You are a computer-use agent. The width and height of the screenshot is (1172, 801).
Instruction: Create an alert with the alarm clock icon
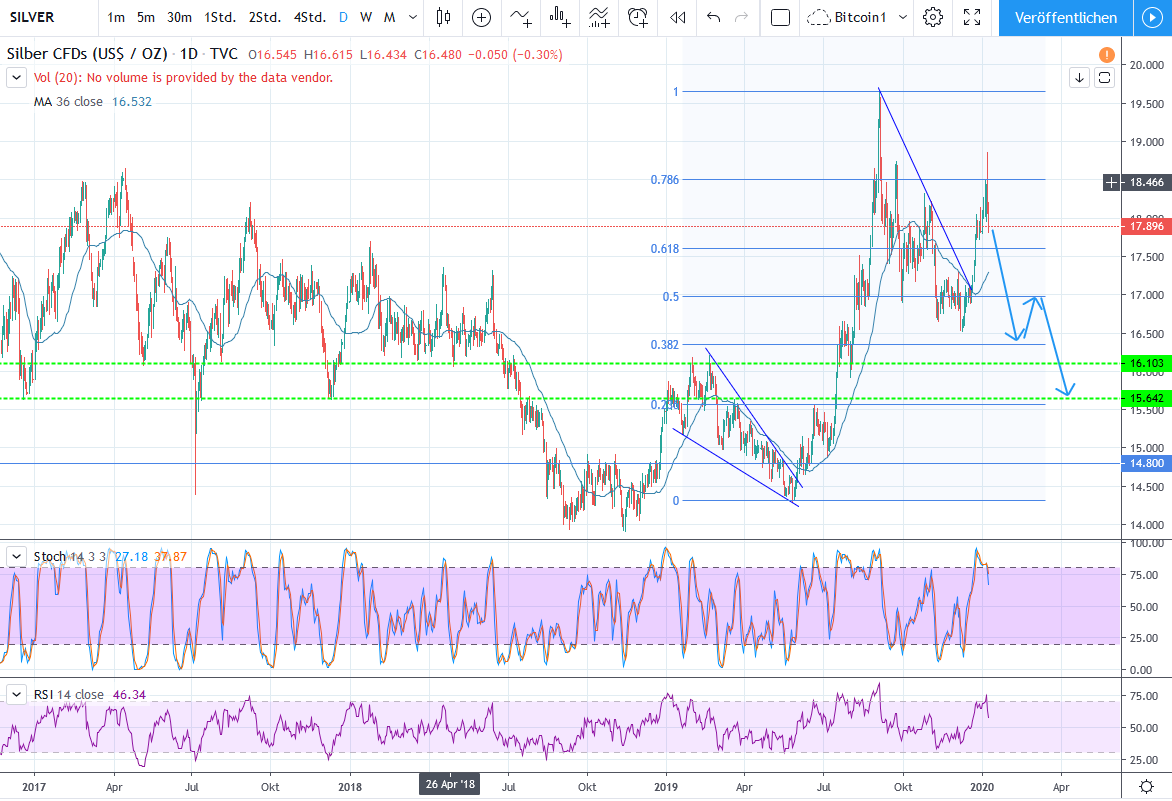pyautogui.click(x=637, y=17)
